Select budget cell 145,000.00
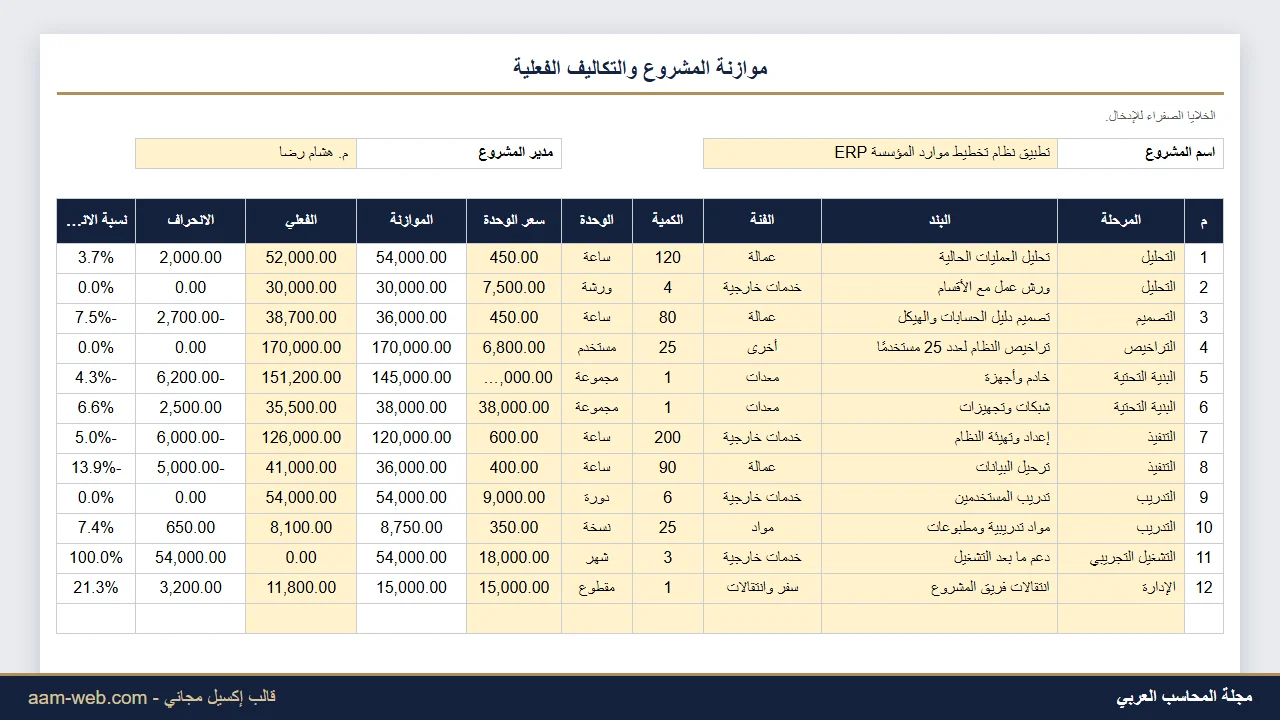This screenshot has width=1280, height=720. (411, 378)
